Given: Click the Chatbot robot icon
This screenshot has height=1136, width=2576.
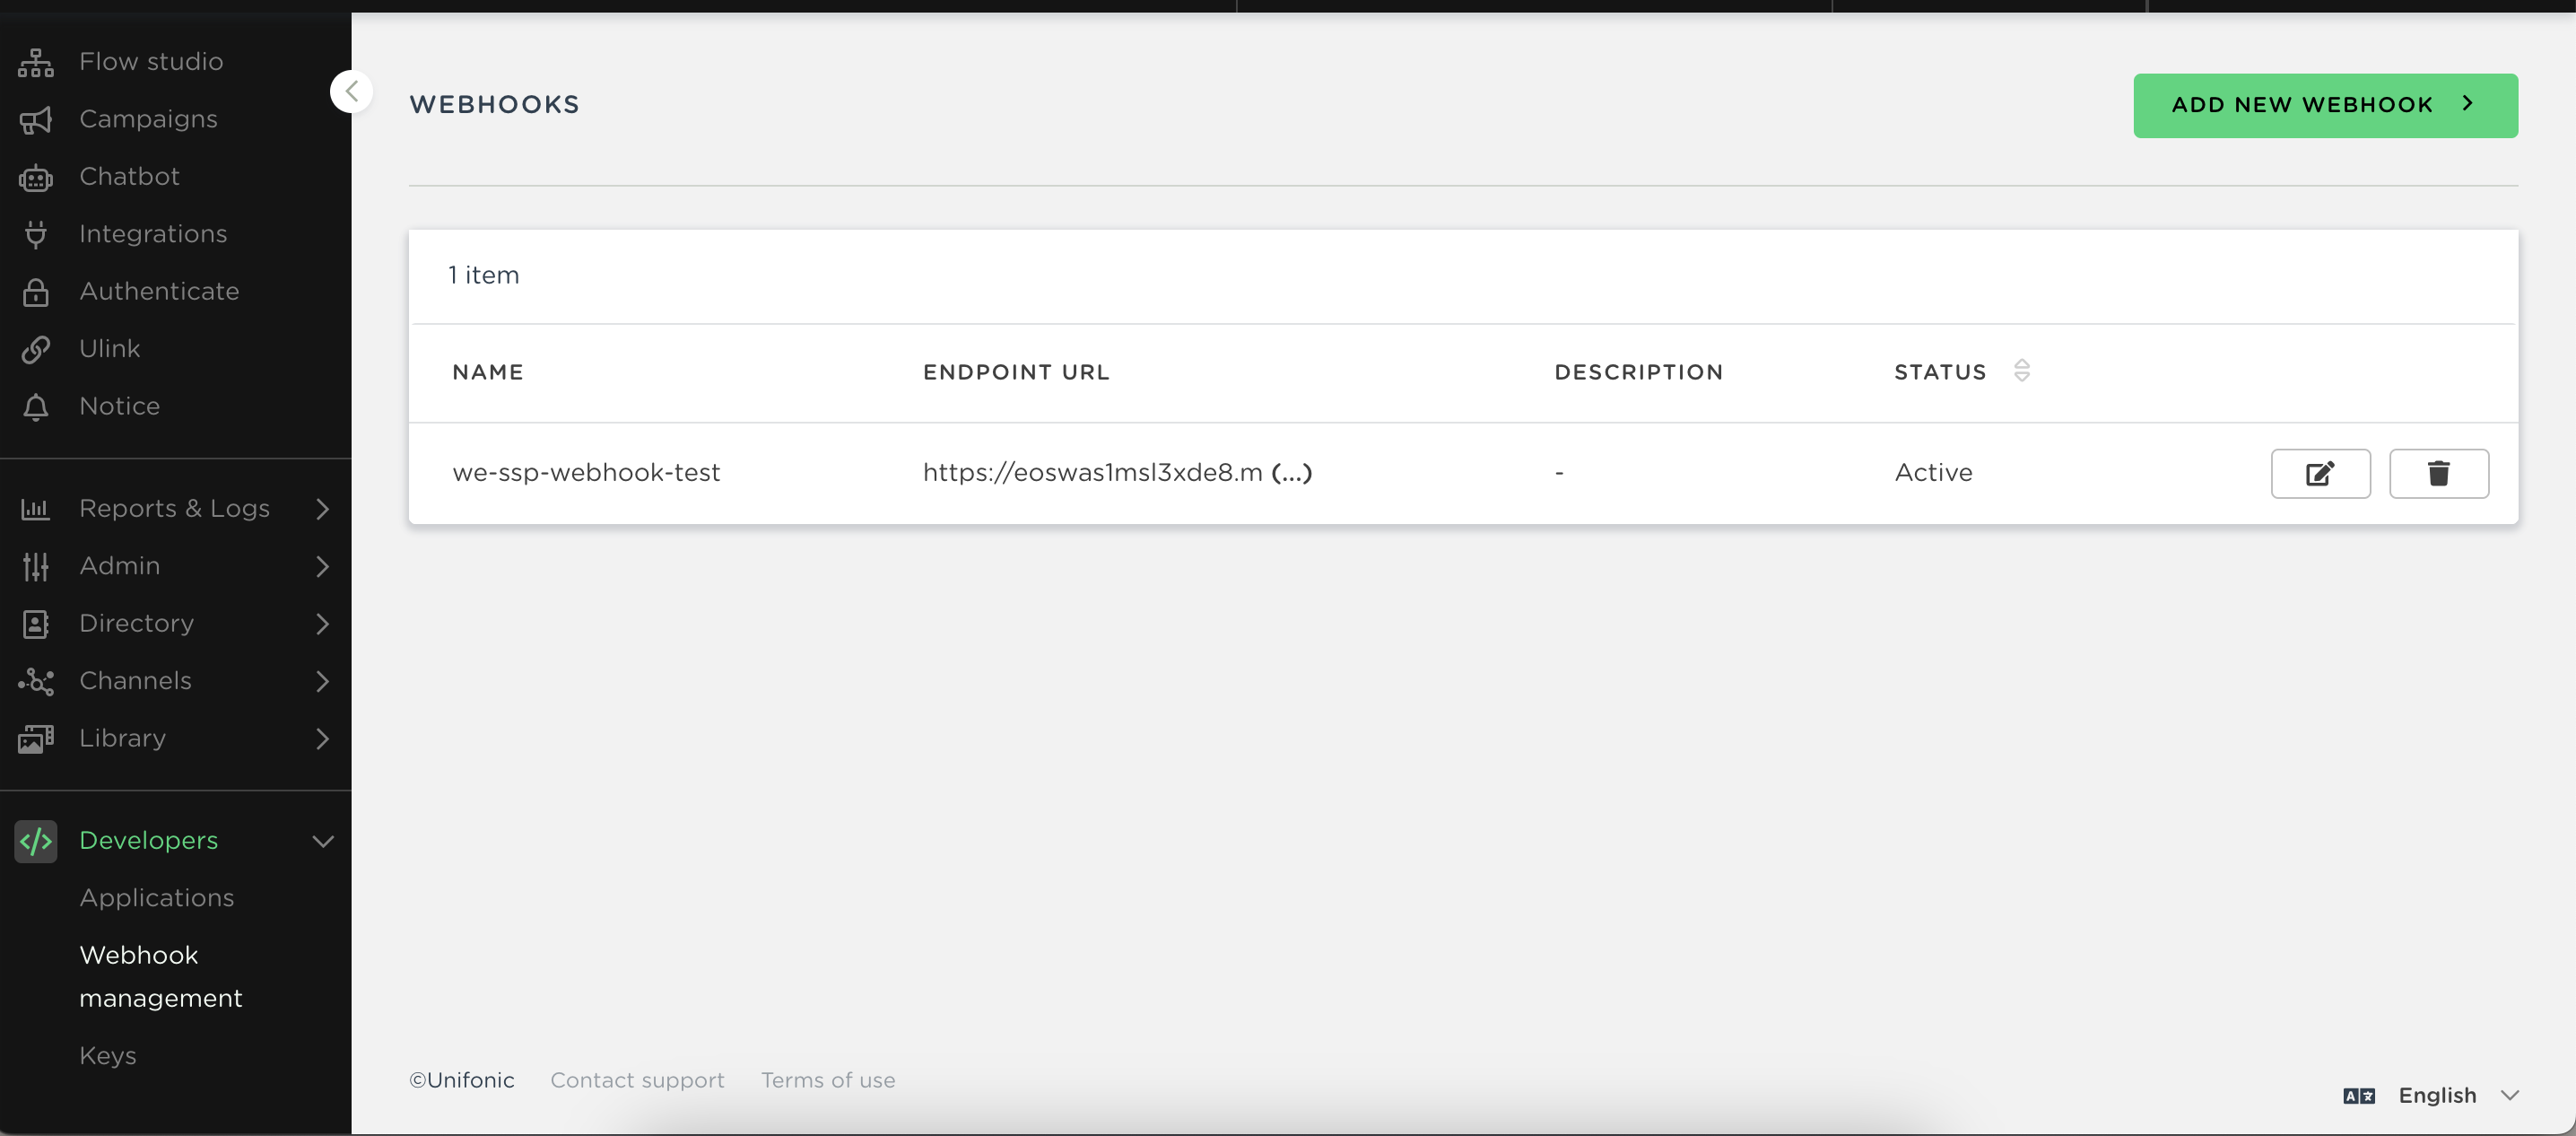Looking at the screenshot, I should [x=36, y=177].
